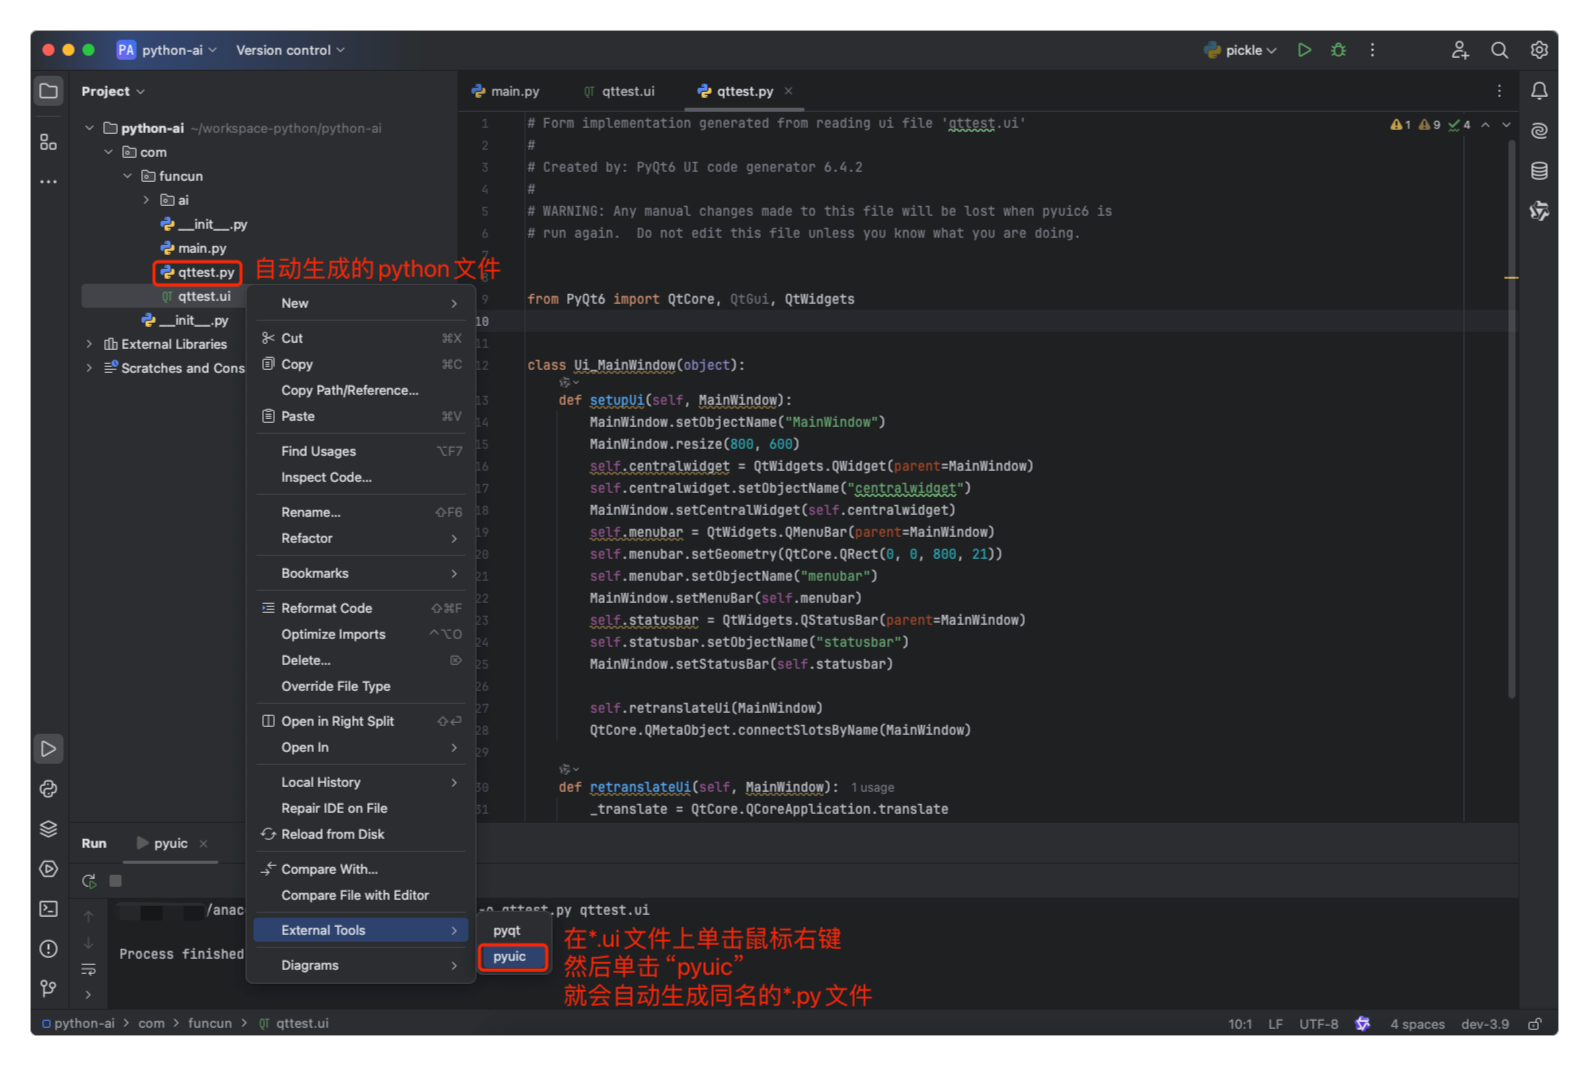Stop the running process square button

click(x=115, y=881)
